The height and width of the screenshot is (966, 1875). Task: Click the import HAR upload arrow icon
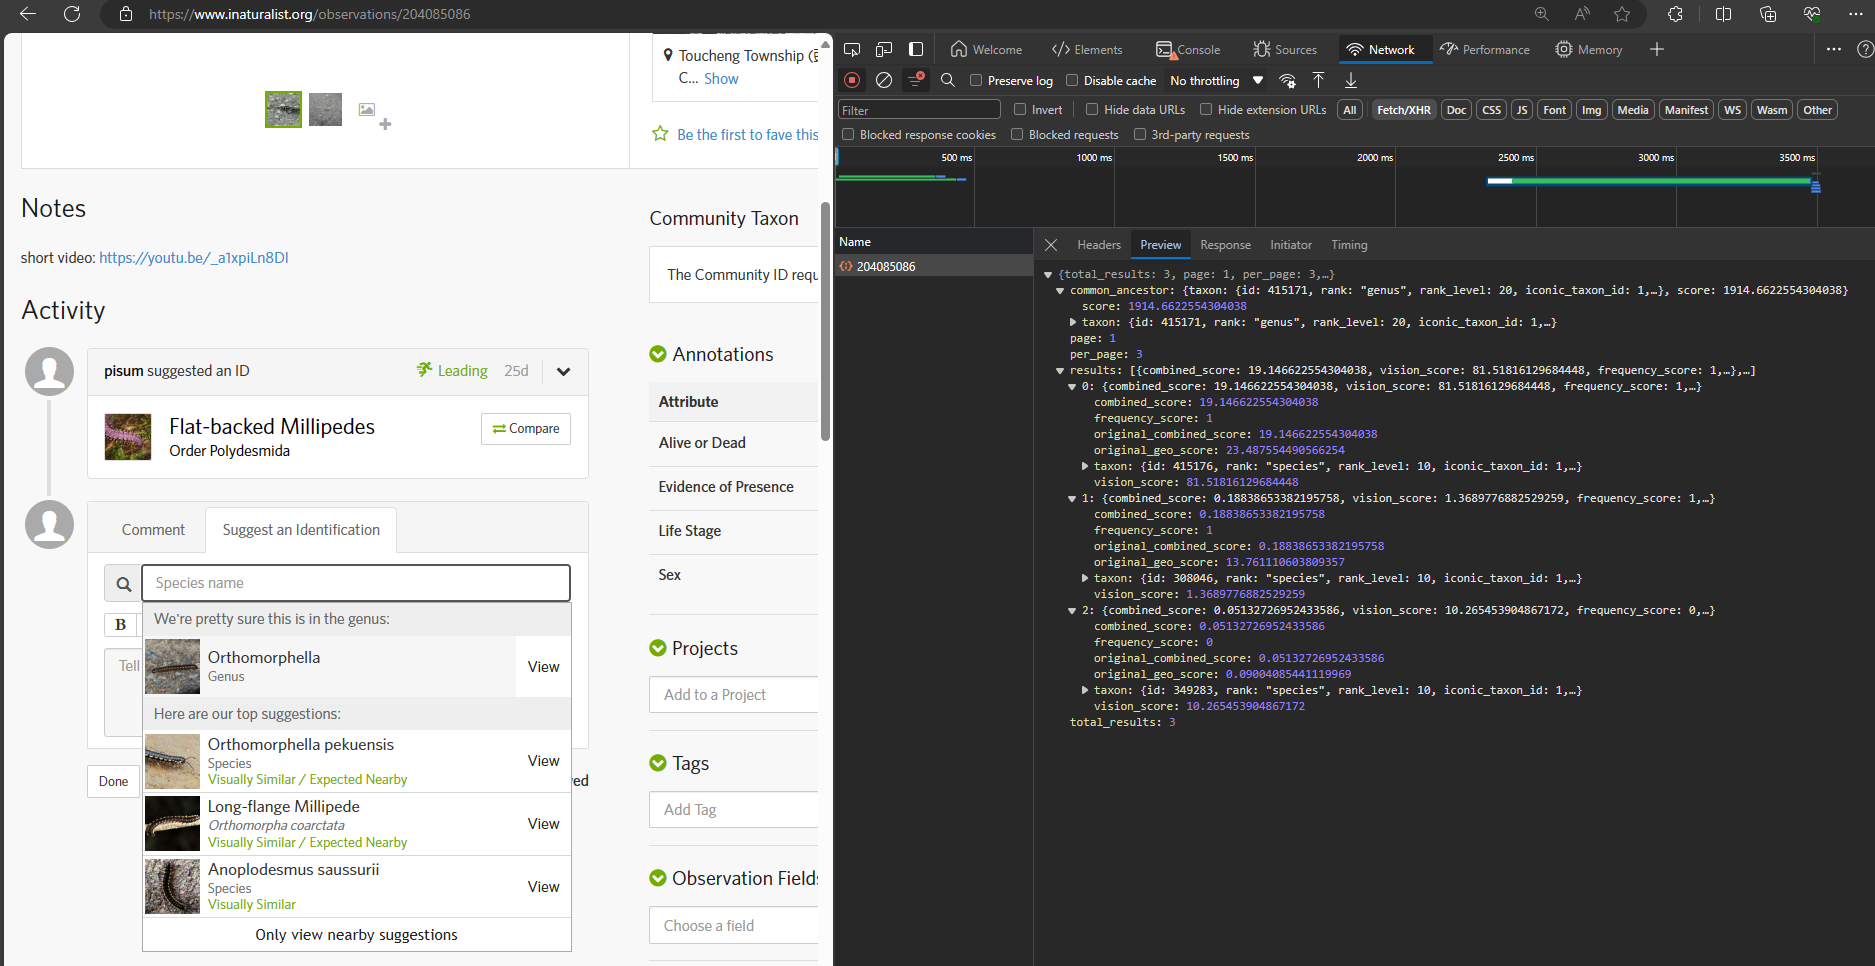(1318, 80)
